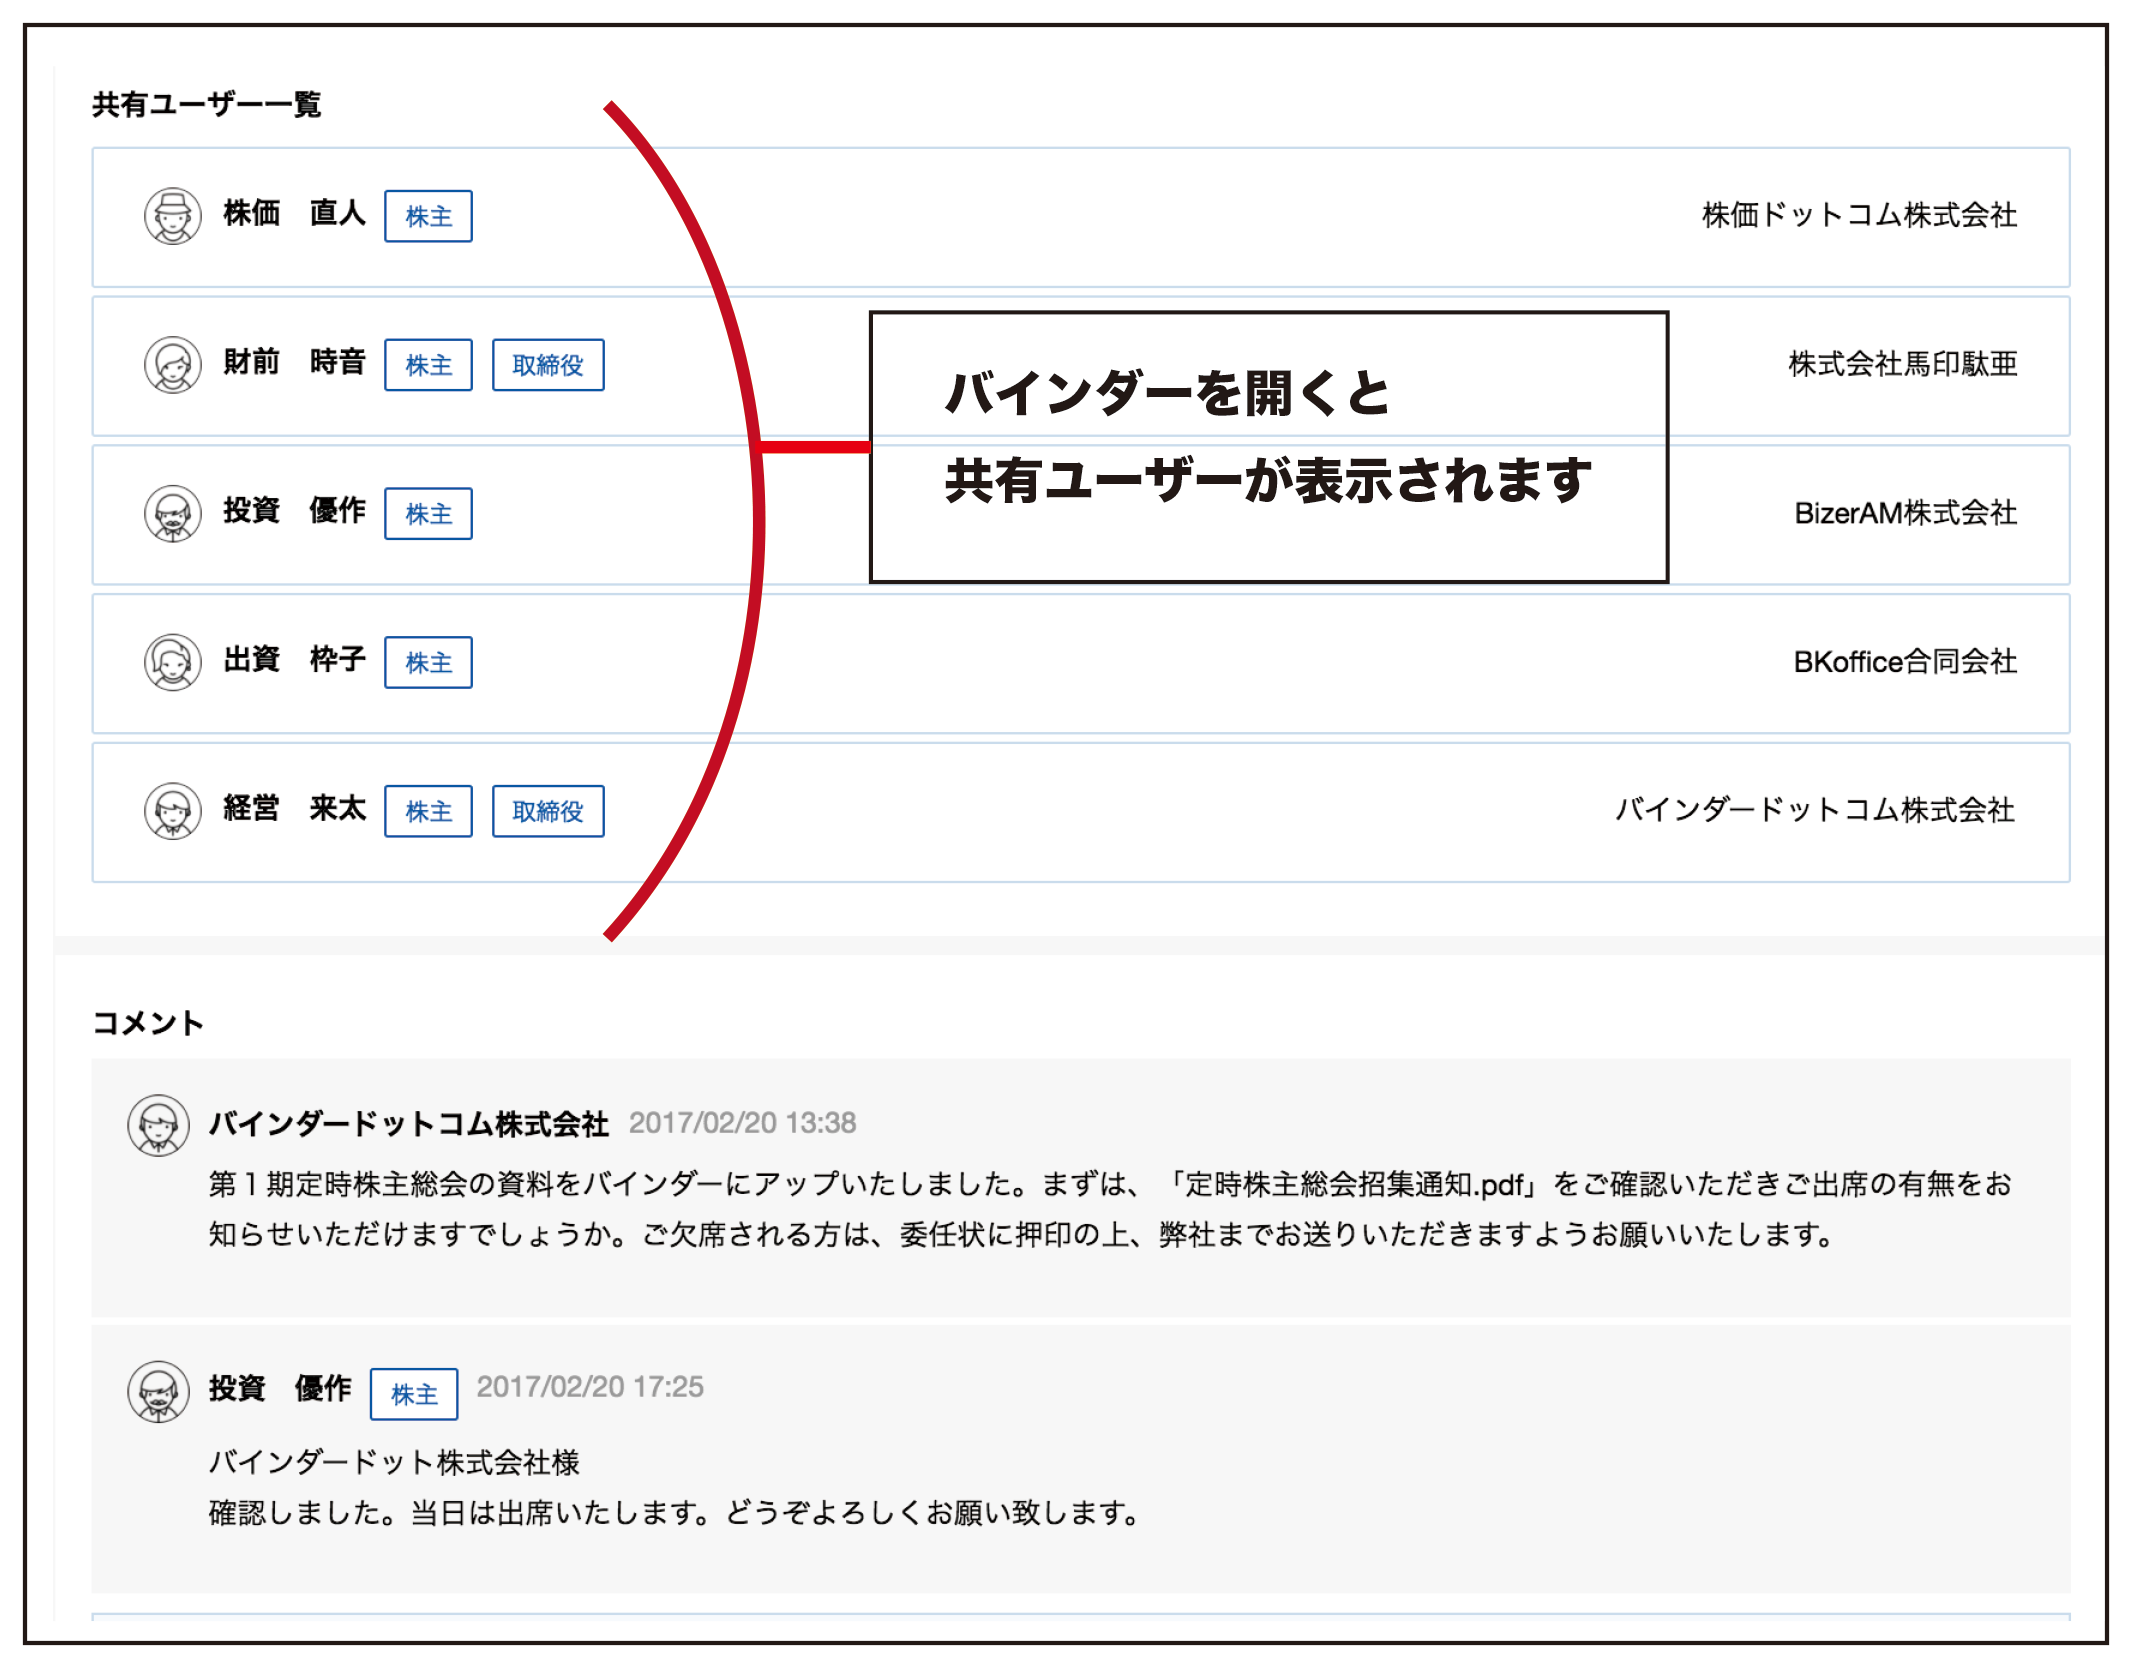Select user name 財前 時音
The height and width of the screenshot is (1668, 2132).
(295, 362)
